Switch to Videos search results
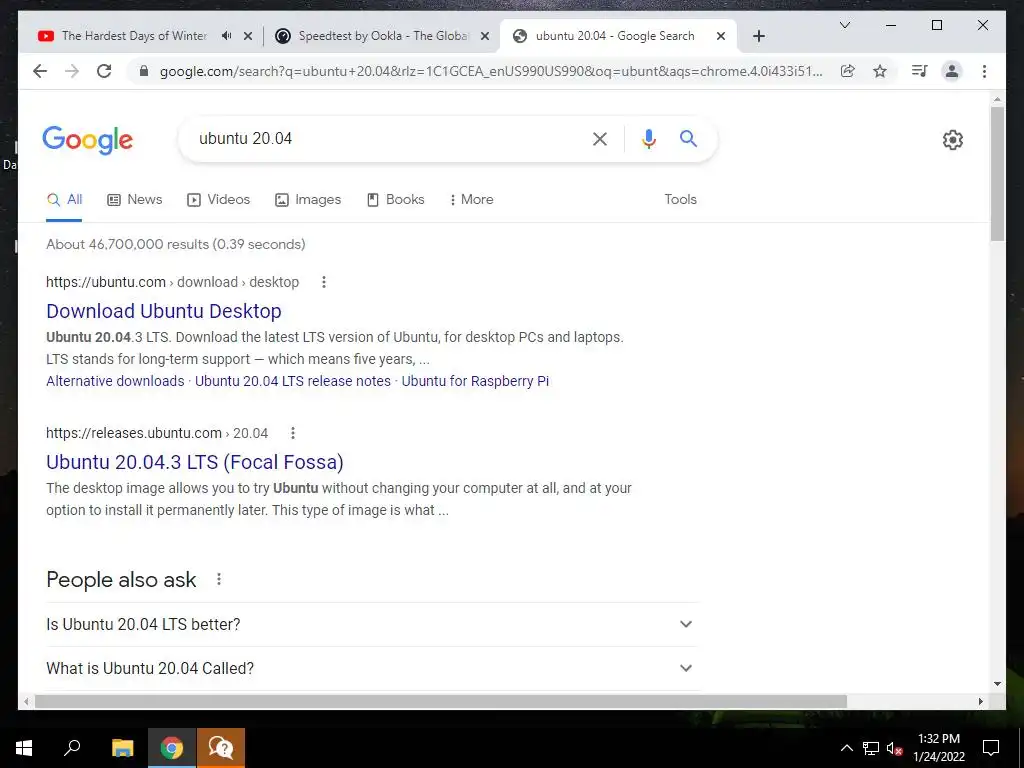 [218, 199]
